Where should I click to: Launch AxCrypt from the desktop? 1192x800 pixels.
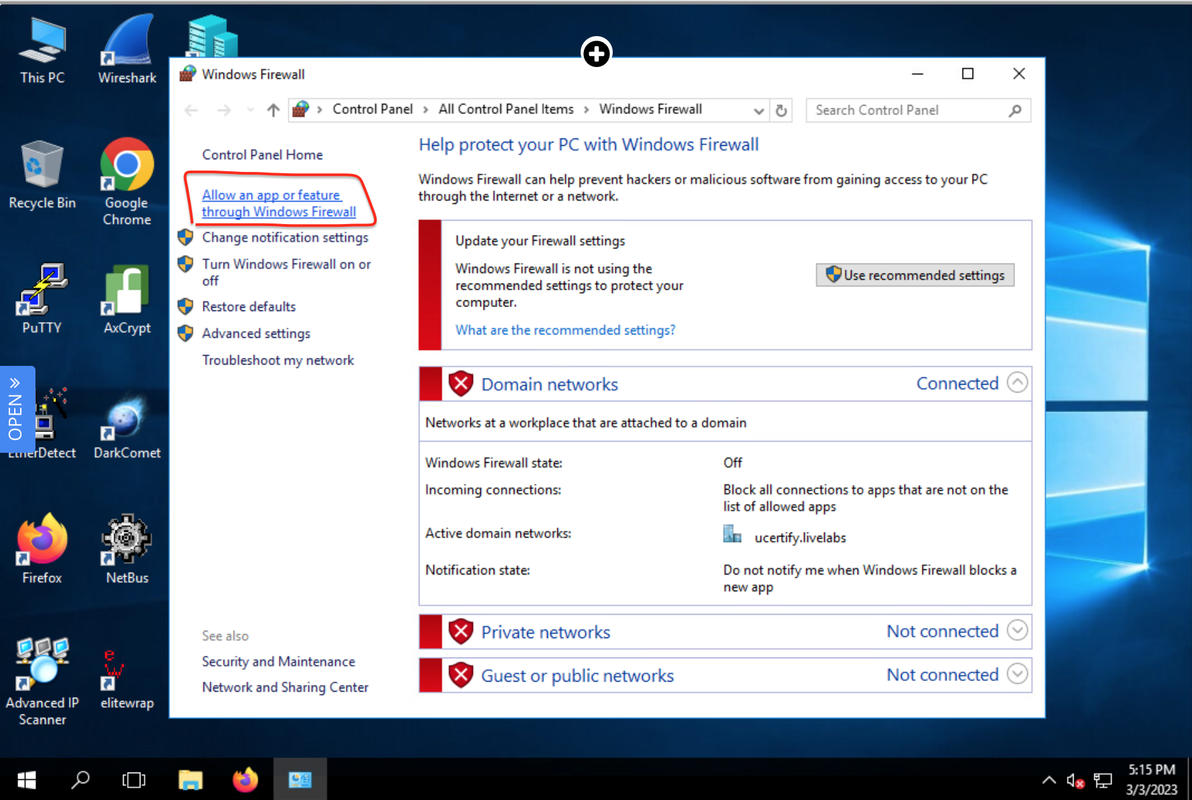click(127, 300)
